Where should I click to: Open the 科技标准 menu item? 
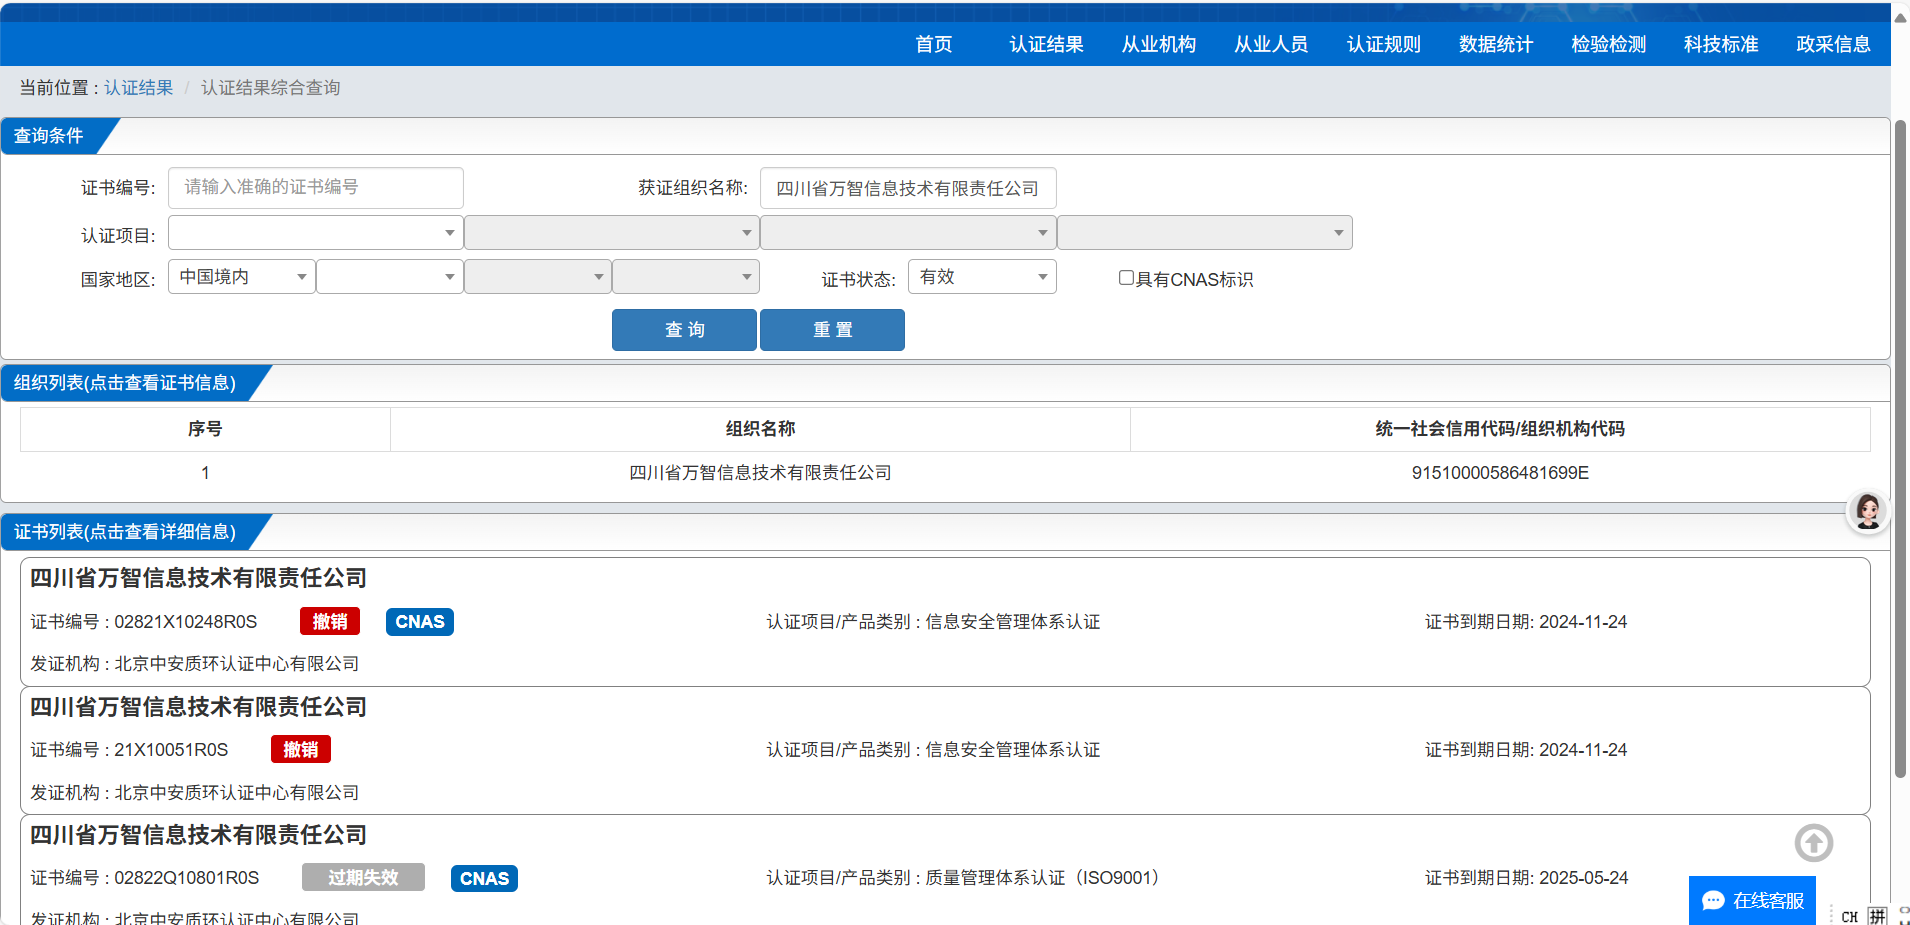[1721, 44]
